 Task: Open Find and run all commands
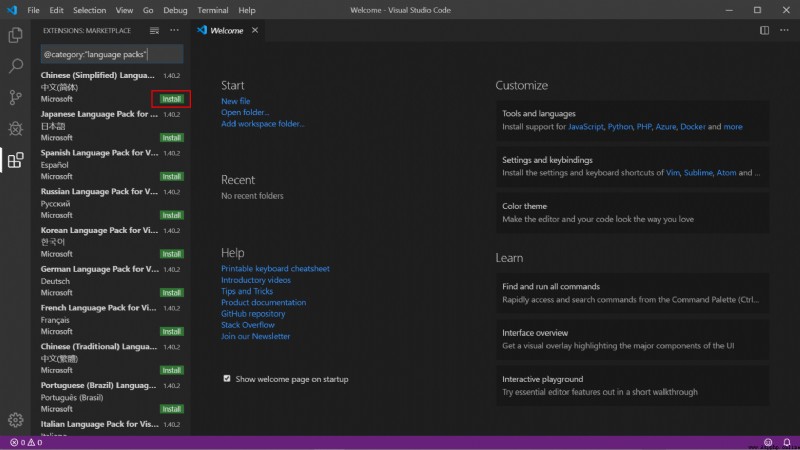coord(633,293)
